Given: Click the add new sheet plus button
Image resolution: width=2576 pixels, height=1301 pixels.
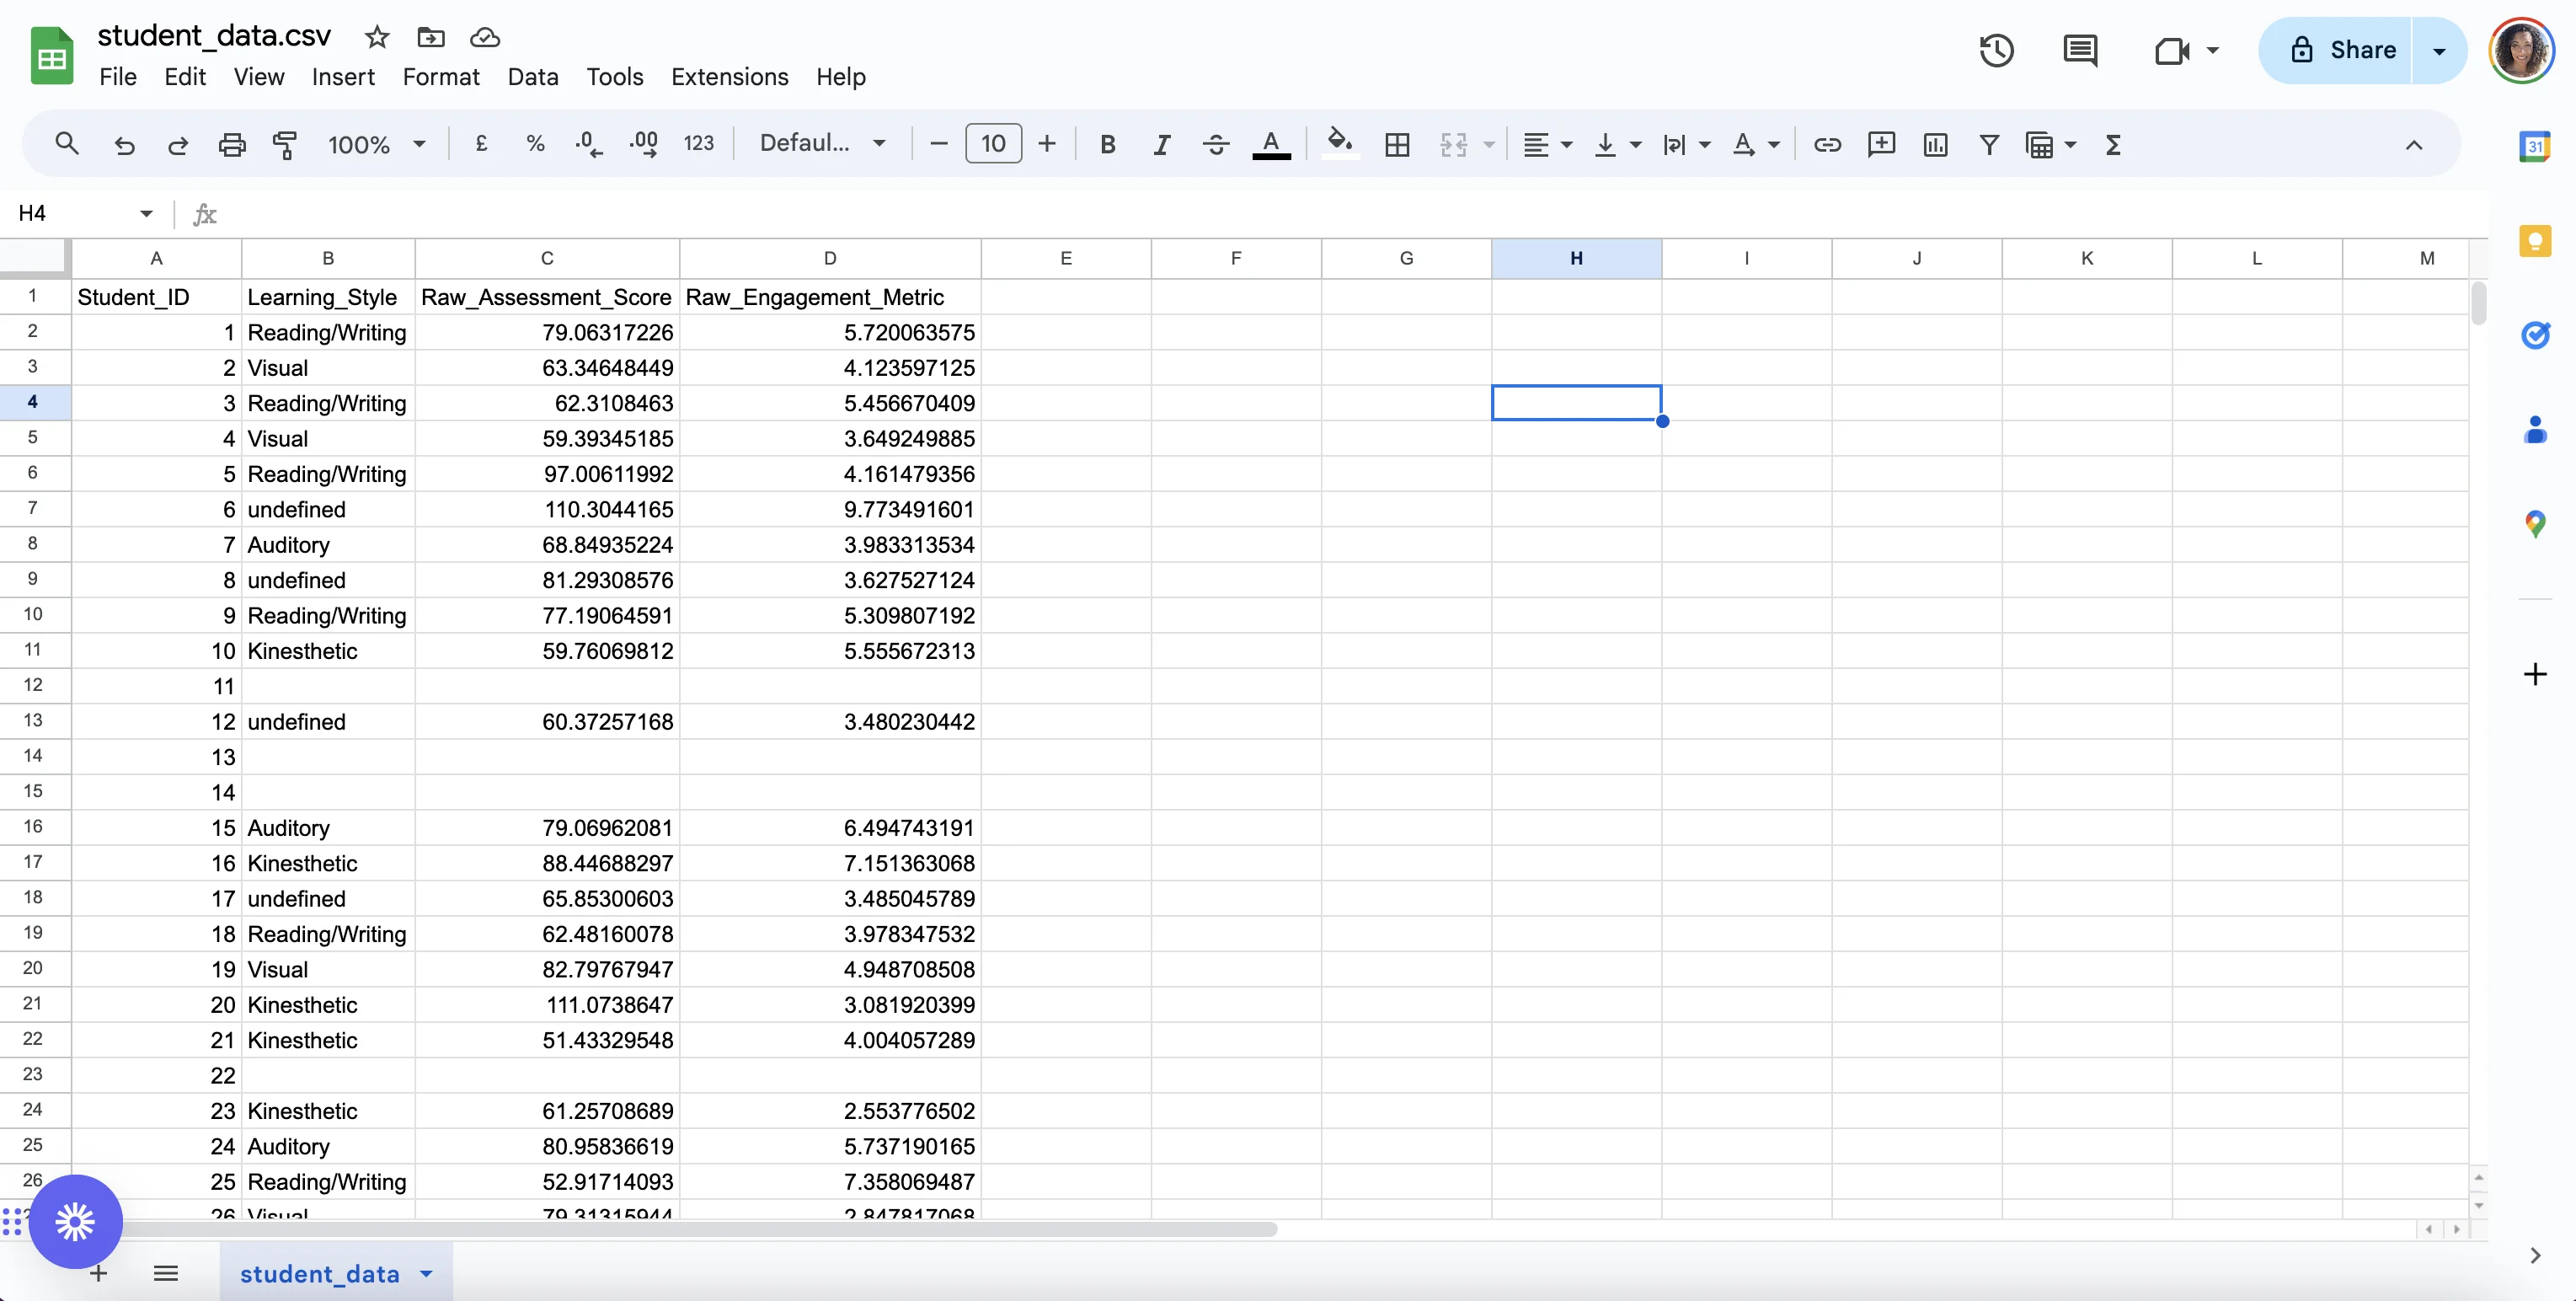Looking at the screenshot, I should coord(98,1273).
